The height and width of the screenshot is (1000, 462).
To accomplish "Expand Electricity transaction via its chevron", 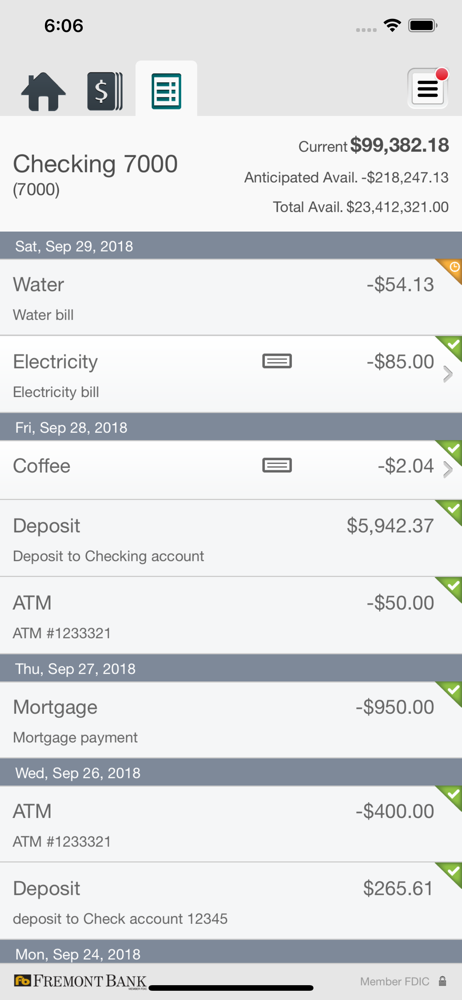I will (448, 374).
